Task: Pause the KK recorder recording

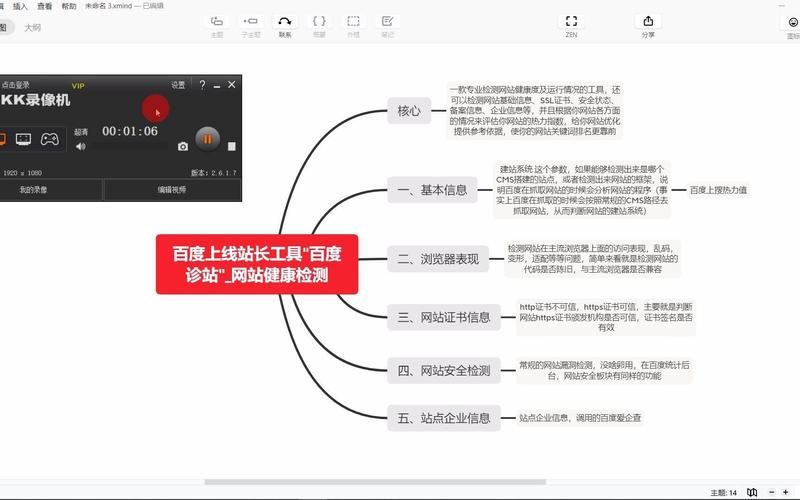Action: [207, 139]
